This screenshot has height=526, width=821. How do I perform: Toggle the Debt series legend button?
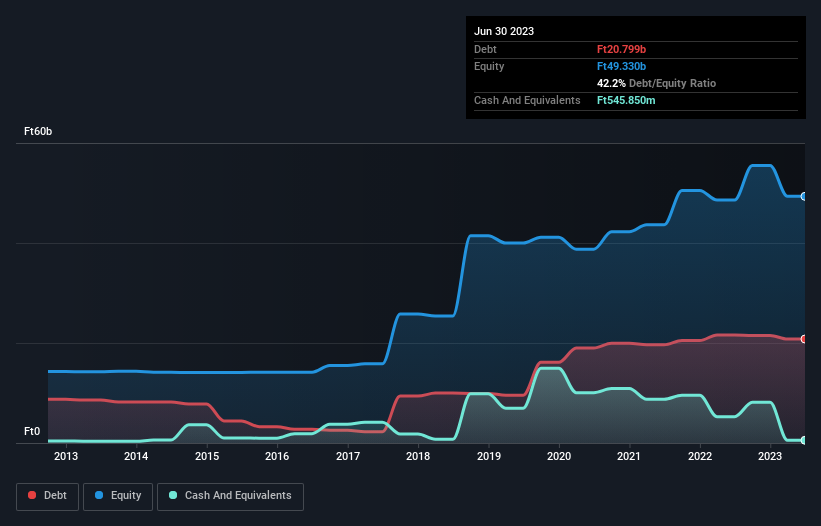click(47, 496)
